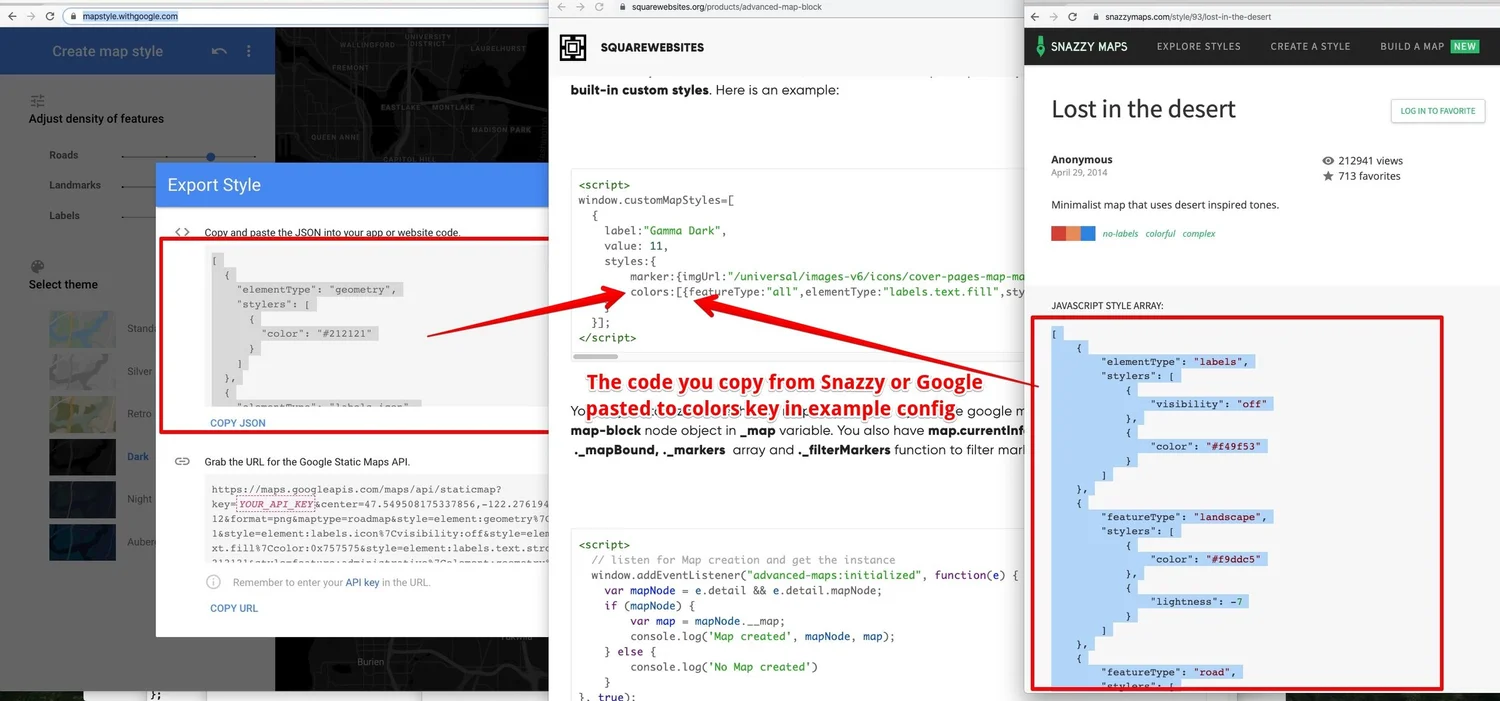The image size is (1500, 701).
Task: Click the desert color swatch strip below the description
Action: click(1072, 232)
